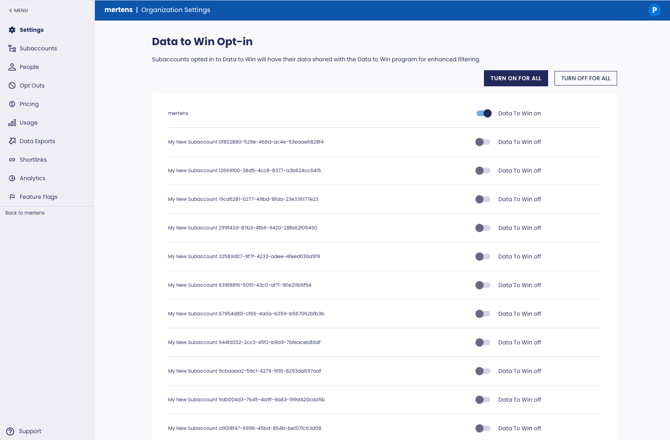Select subaccount name starting 639f88f6
The height and width of the screenshot is (440, 670).
tap(239, 285)
